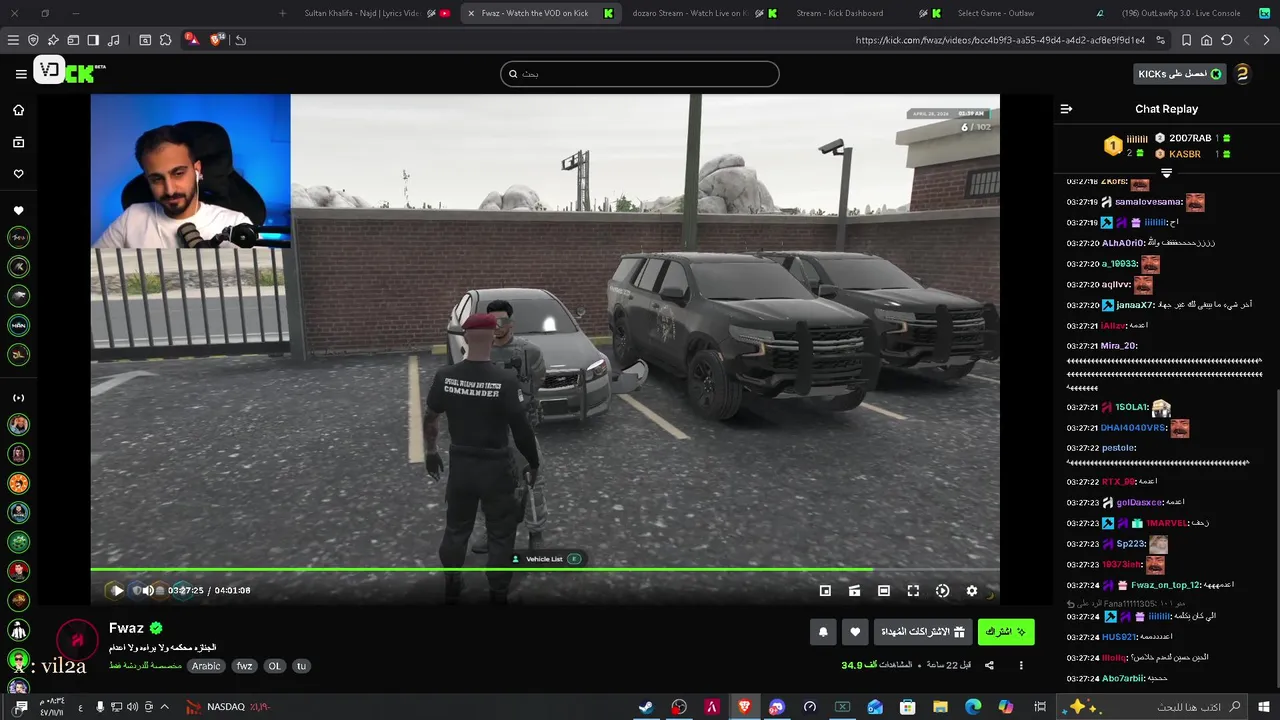Screen dimensions: 1280x720
Task: Click the Arabic tag
Action: click(206, 666)
